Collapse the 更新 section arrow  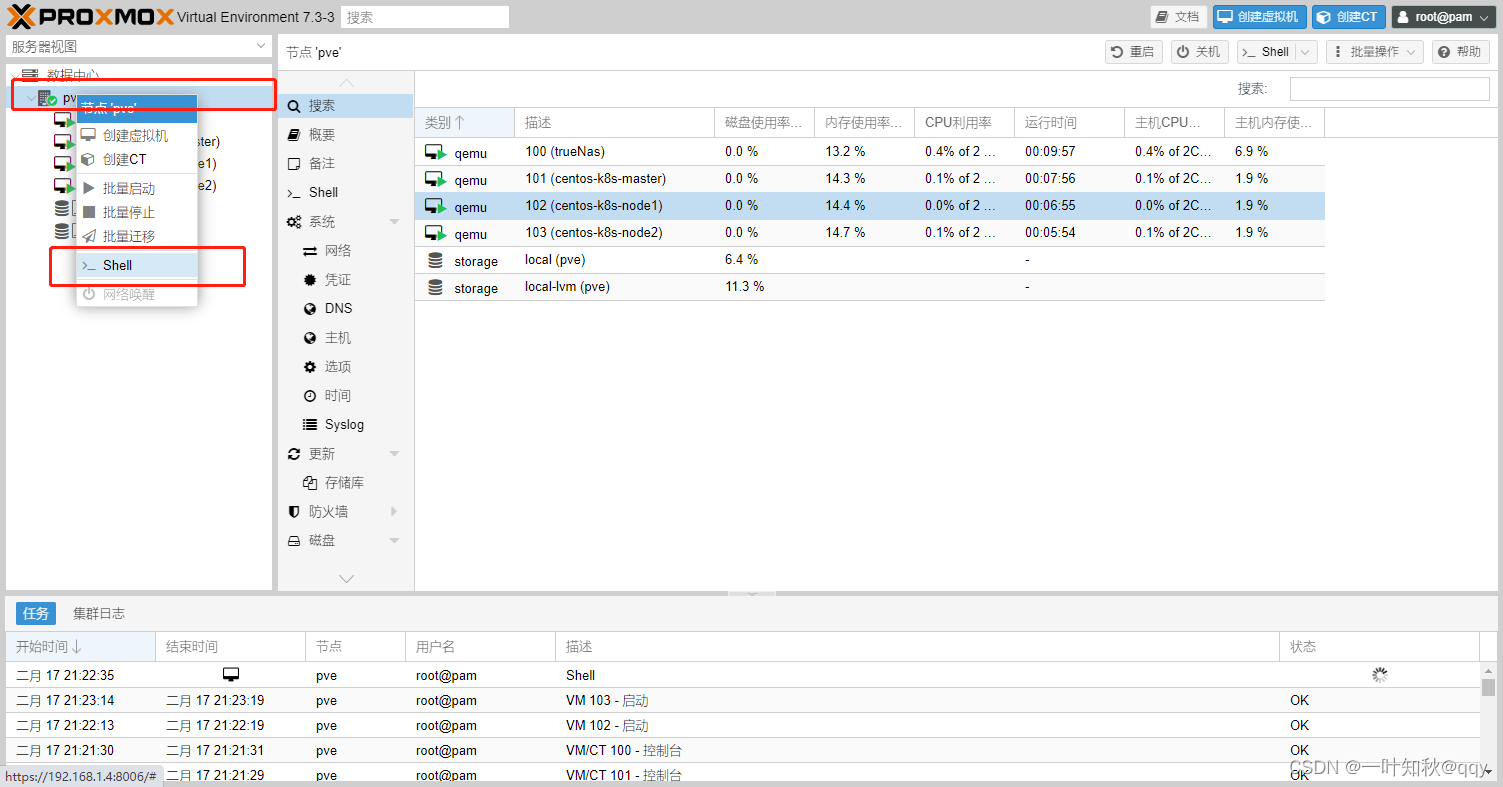(x=394, y=453)
